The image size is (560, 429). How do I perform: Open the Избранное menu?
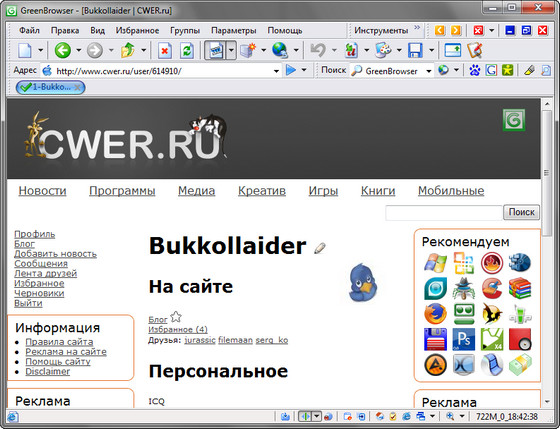(137, 30)
